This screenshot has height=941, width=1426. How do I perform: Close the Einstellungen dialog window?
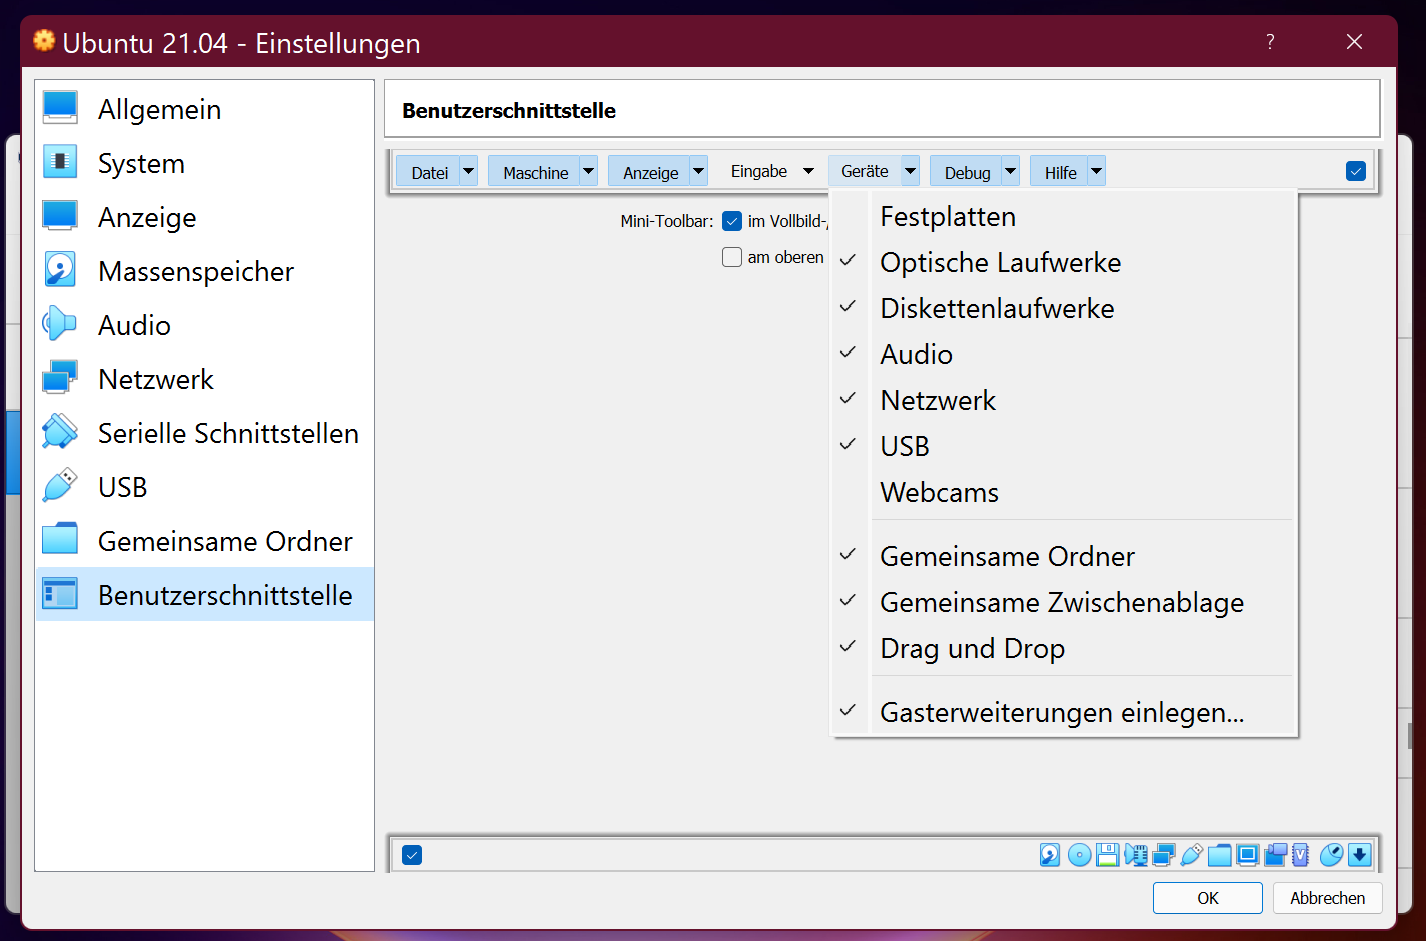coord(1354,41)
